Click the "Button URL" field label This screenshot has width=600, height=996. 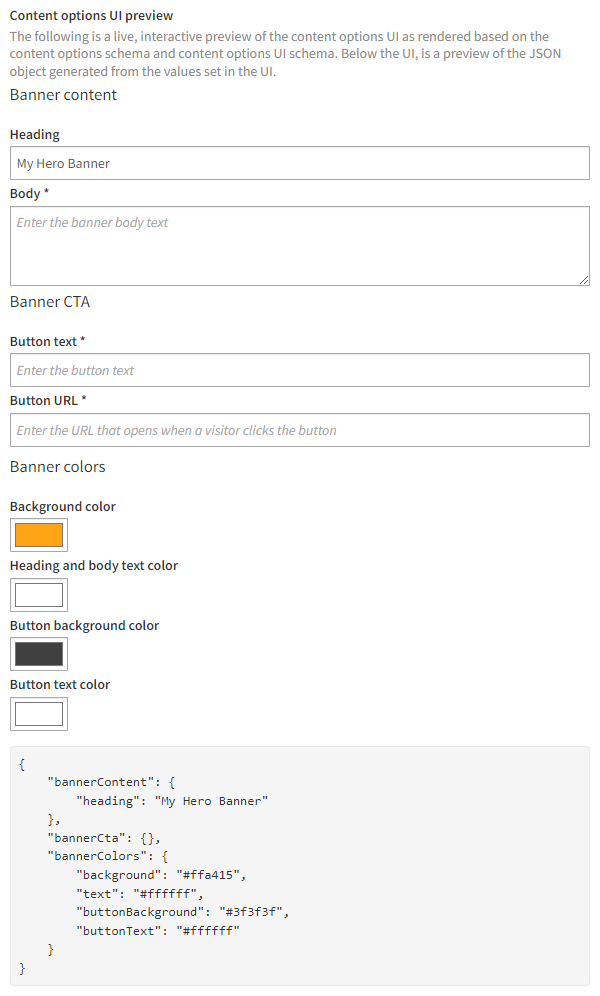(44, 400)
